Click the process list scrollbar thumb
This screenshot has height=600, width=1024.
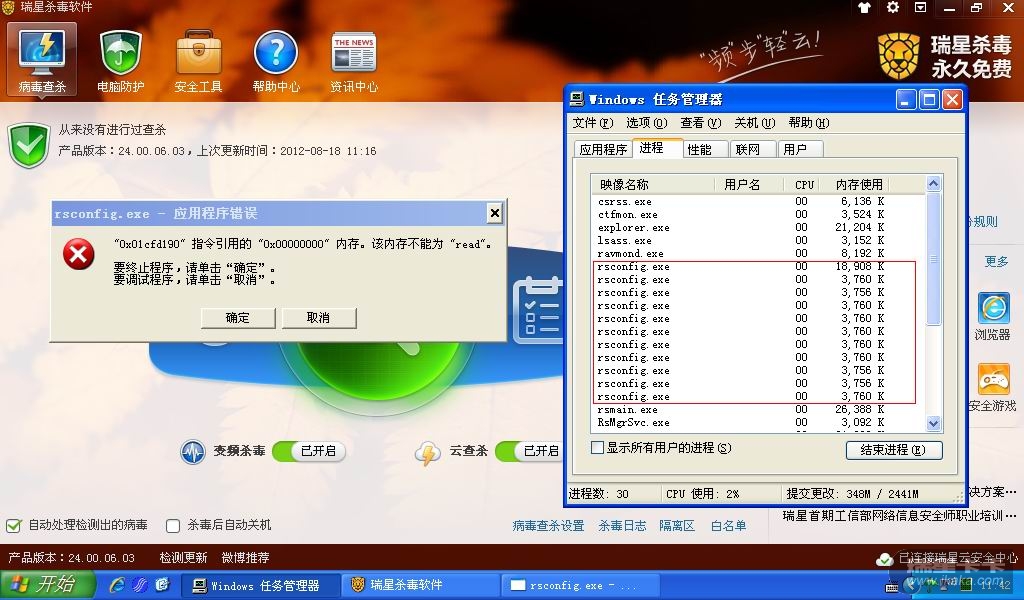933,259
